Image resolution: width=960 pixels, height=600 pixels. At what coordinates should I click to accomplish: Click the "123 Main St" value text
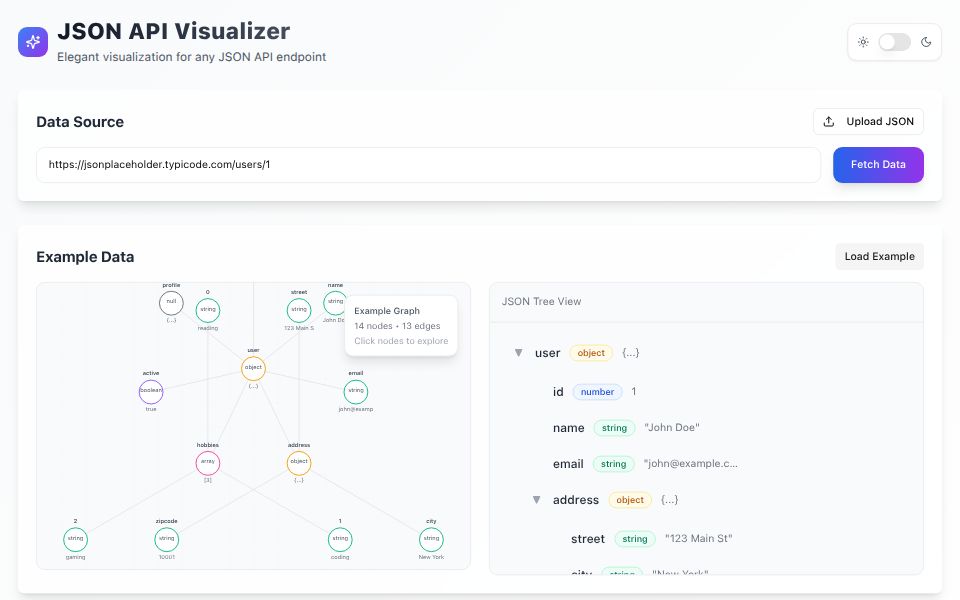699,538
